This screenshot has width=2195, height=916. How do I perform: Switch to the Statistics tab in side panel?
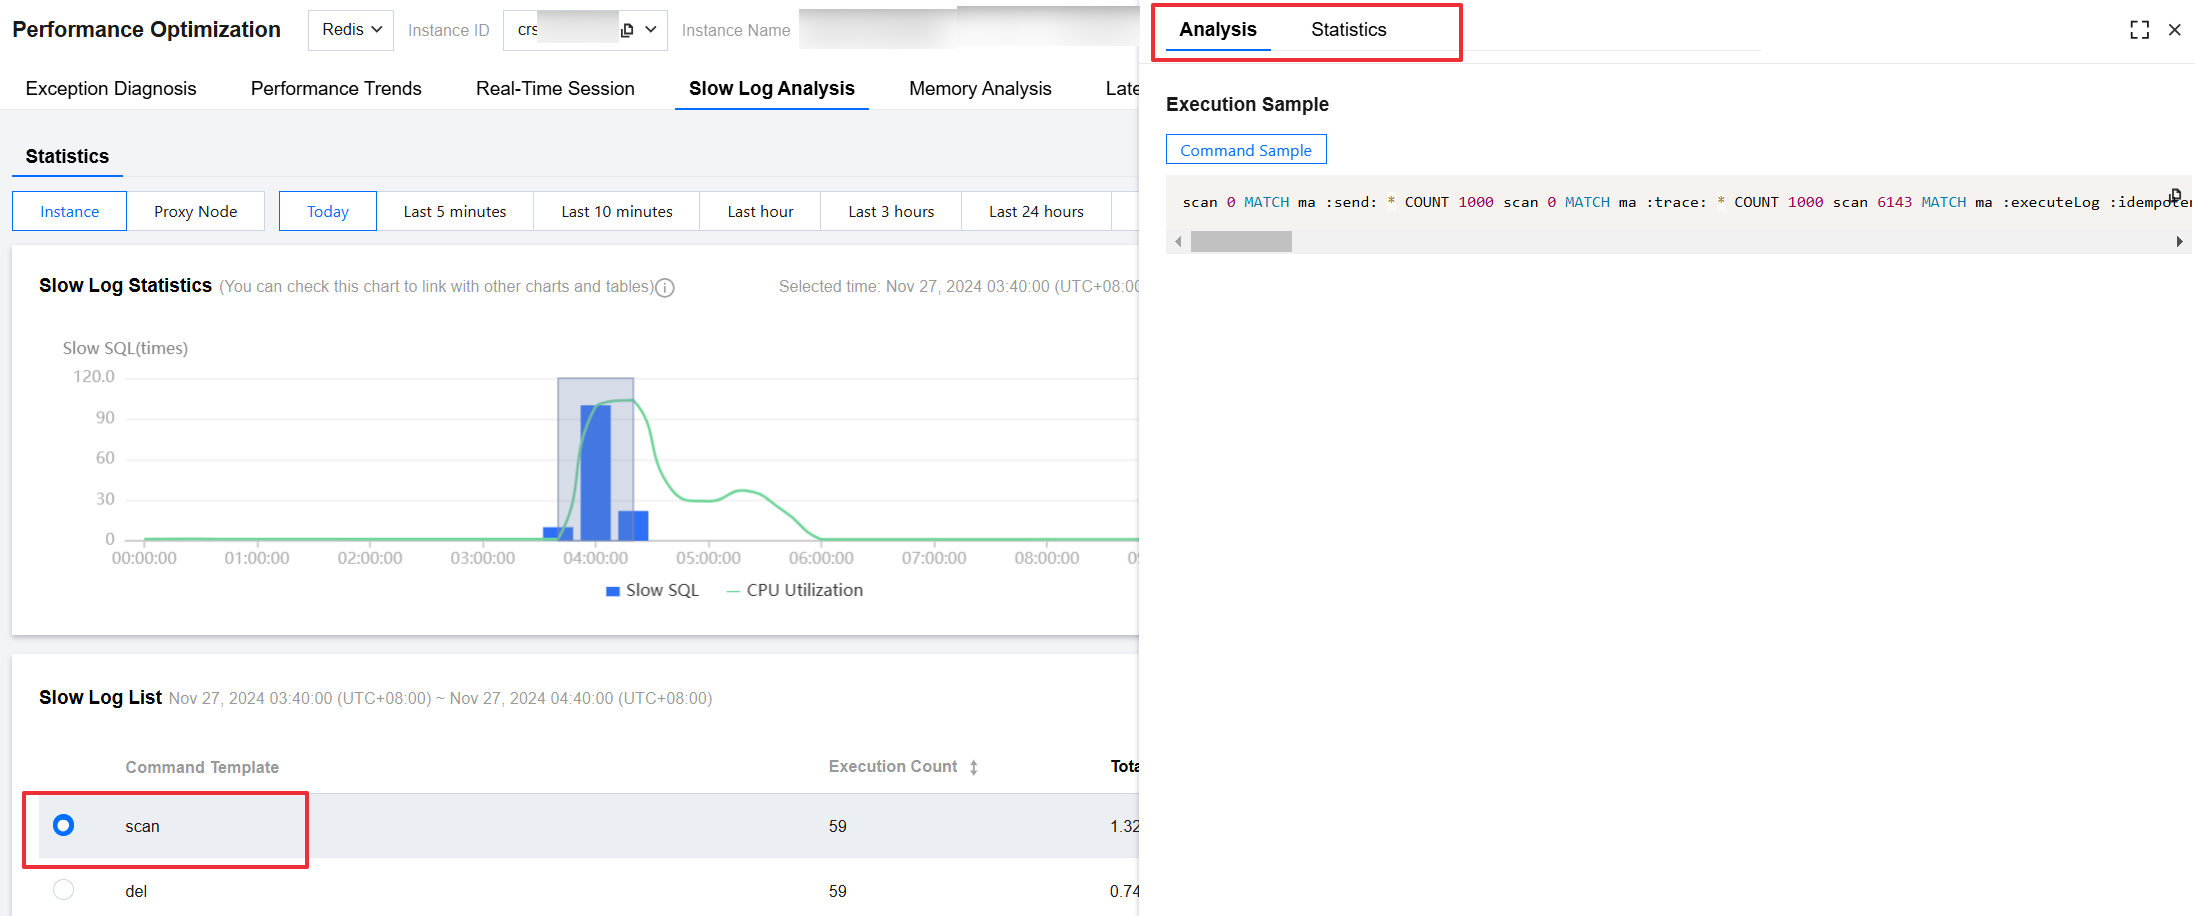point(1348,30)
